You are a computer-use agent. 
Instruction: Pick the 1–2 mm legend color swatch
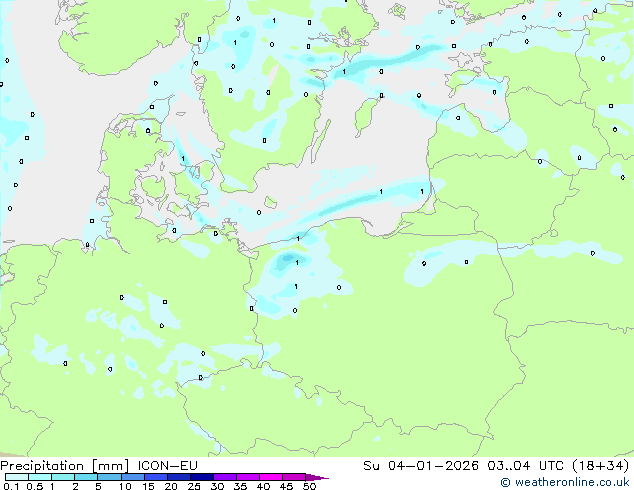(x=63, y=477)
